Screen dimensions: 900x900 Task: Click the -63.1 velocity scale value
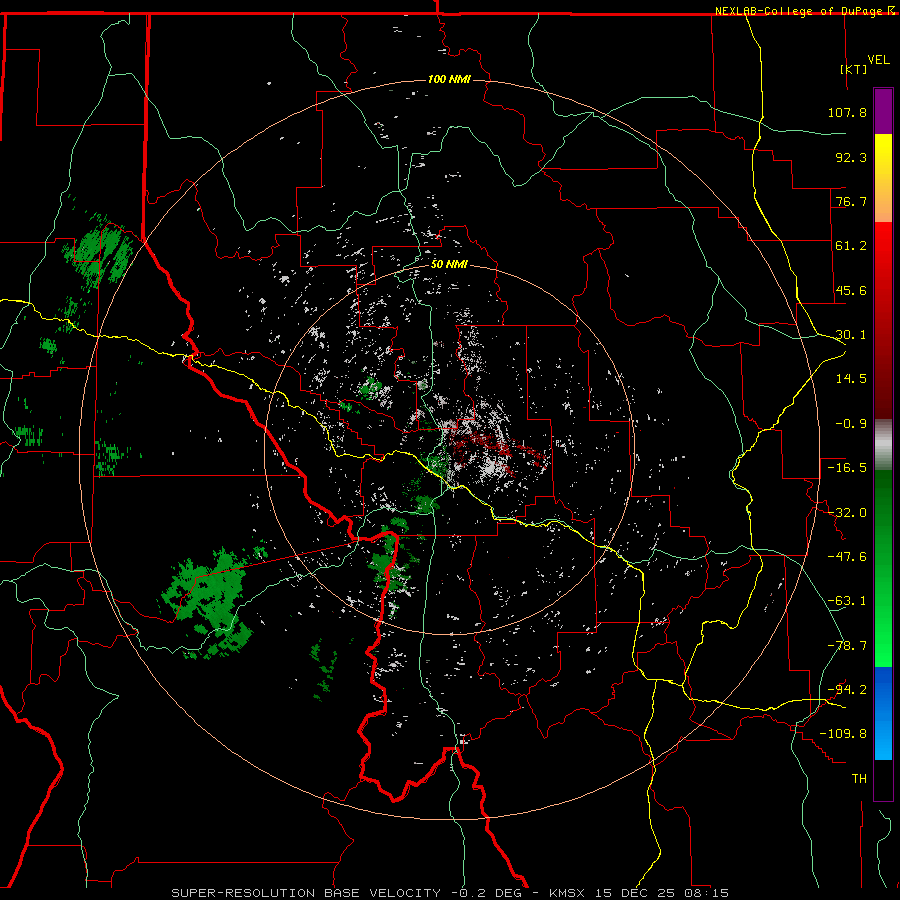click(847, 601)
